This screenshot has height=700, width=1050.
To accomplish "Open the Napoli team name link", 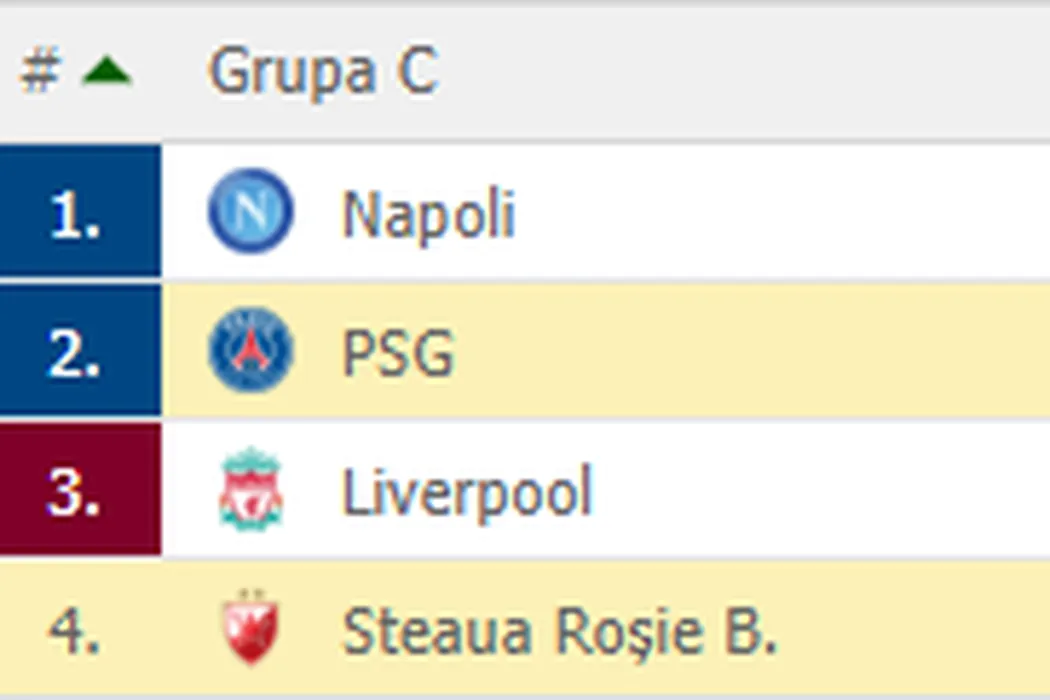I will (x=428, y=214).
